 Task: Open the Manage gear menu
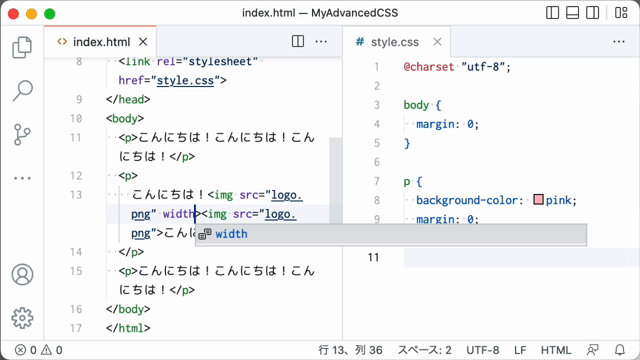[x=22, y=318]
